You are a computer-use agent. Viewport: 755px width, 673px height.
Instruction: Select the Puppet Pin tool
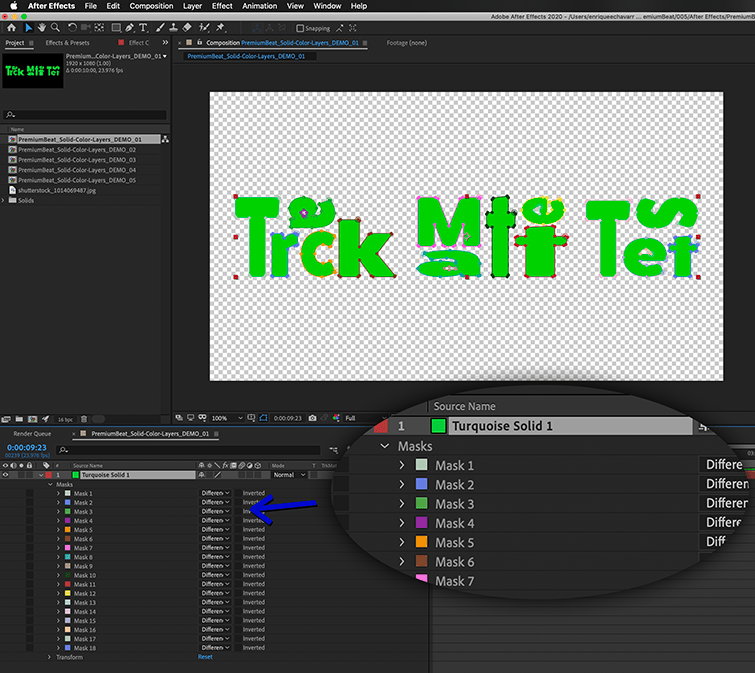(221, 28)
